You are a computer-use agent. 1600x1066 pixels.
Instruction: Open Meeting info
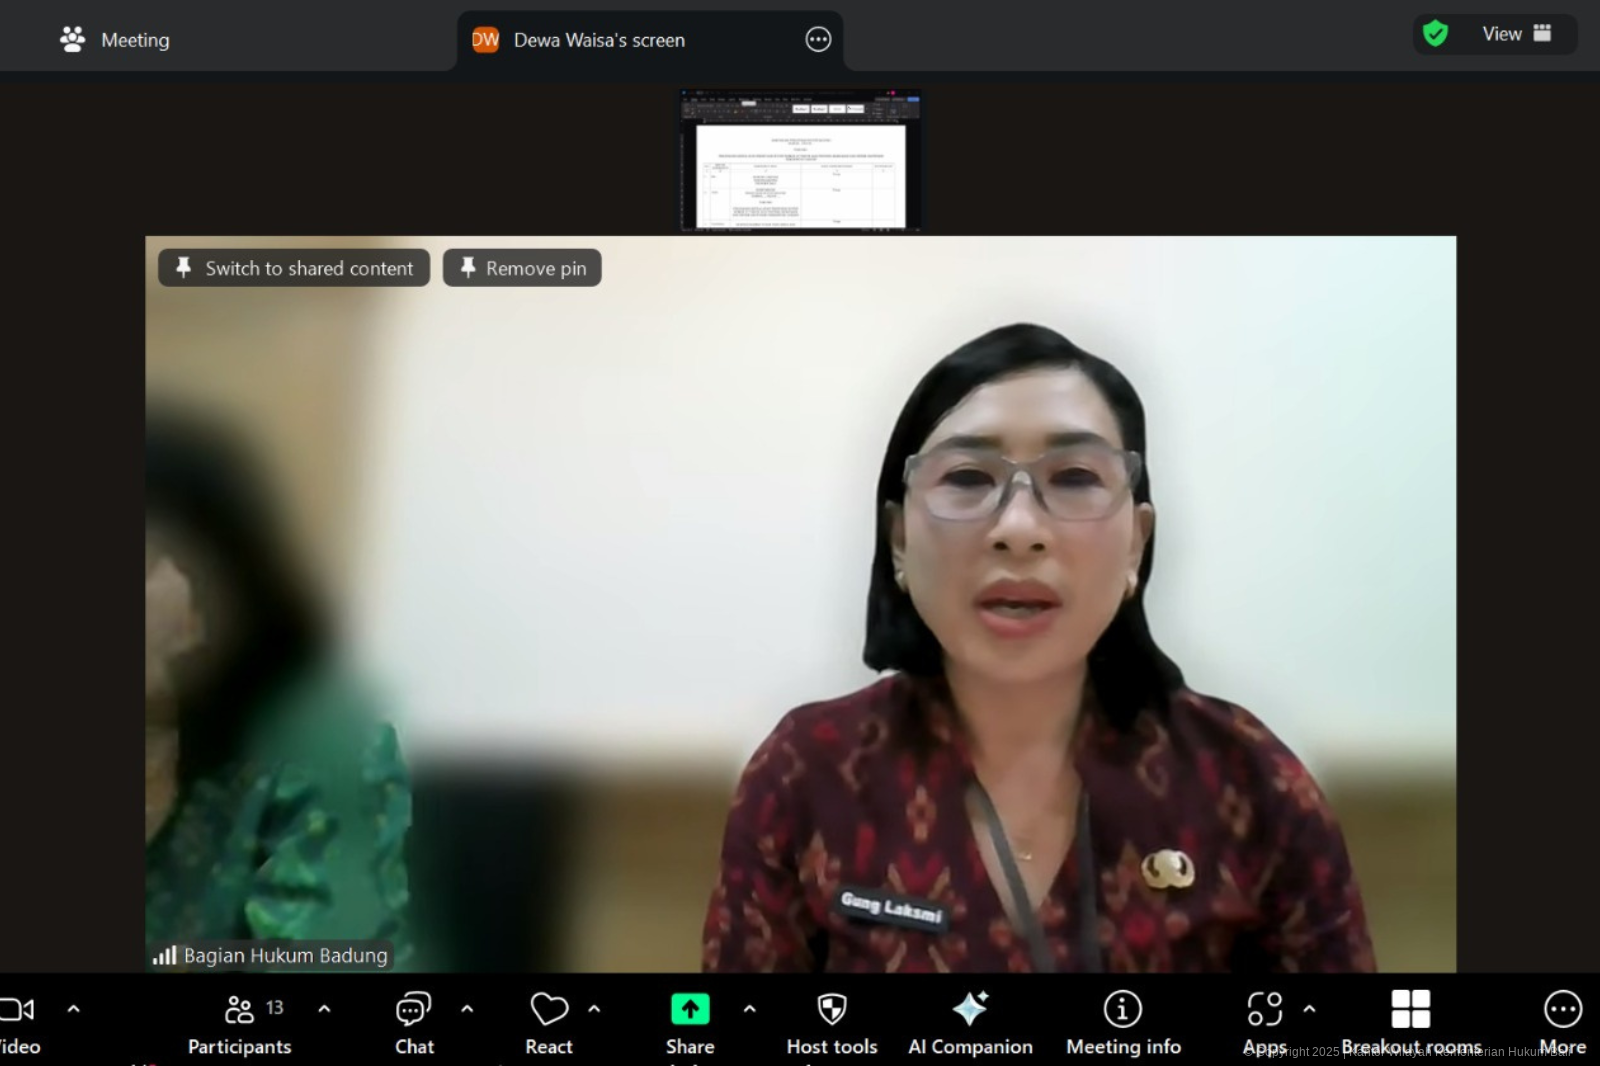1122,1010
